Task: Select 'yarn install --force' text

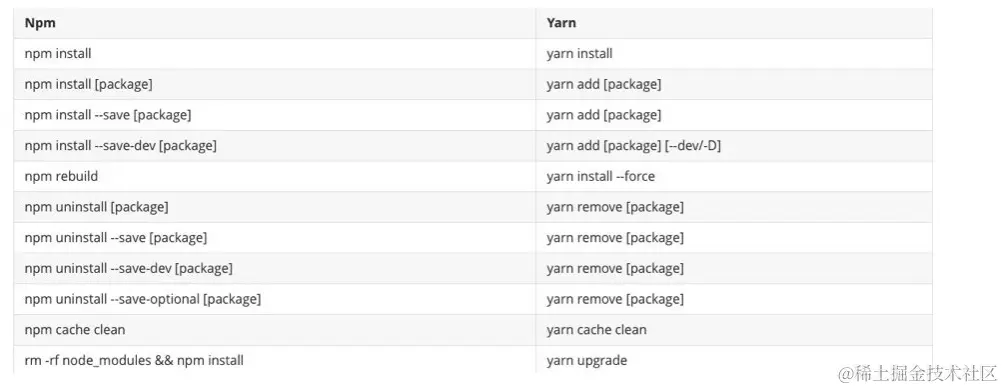Action: click(x=601, y=176)
